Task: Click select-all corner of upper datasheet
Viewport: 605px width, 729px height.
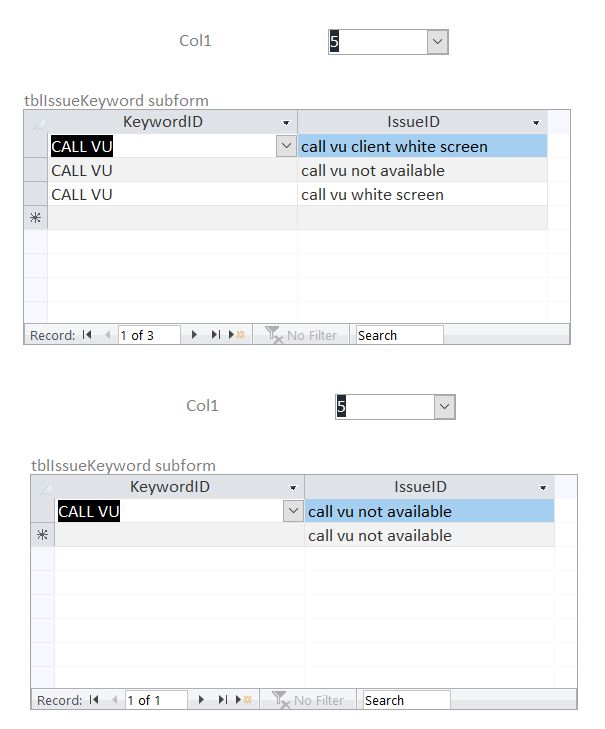Action: pos(36,122)
